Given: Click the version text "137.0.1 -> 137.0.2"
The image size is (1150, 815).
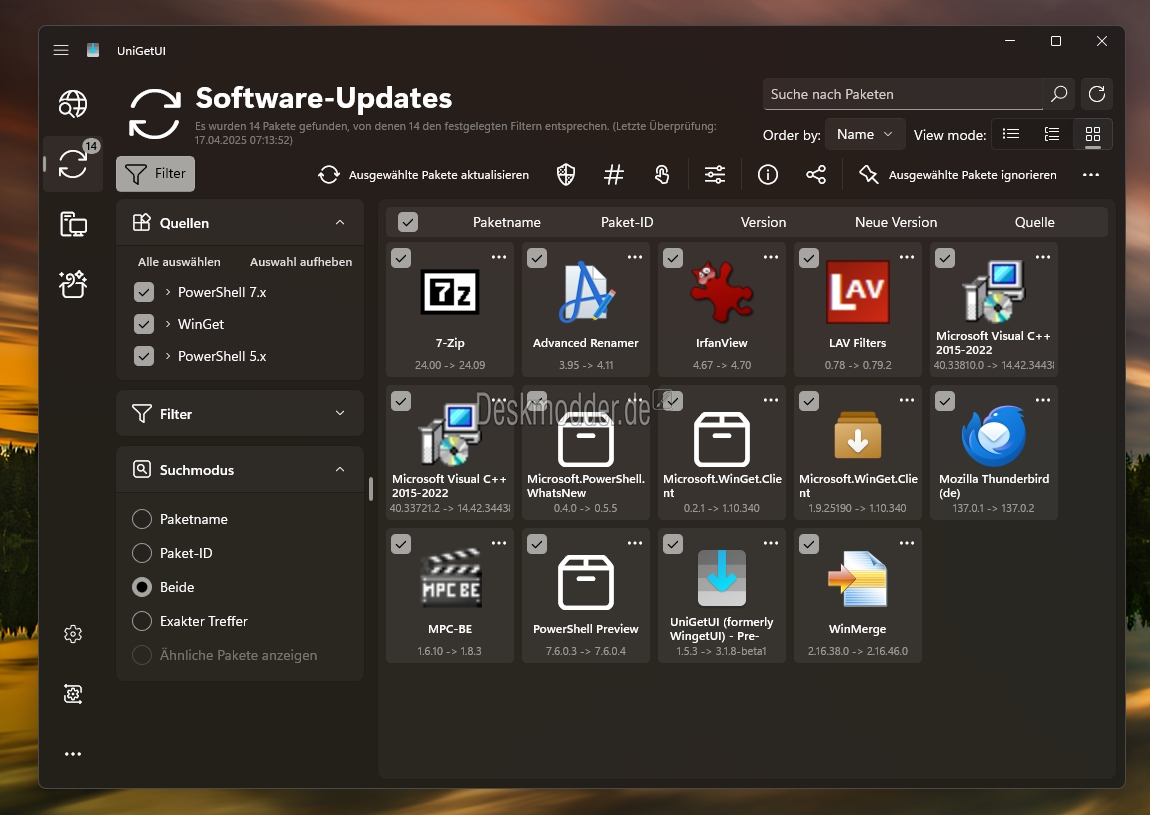Looking at the screenshot, I should click(993, 508).
